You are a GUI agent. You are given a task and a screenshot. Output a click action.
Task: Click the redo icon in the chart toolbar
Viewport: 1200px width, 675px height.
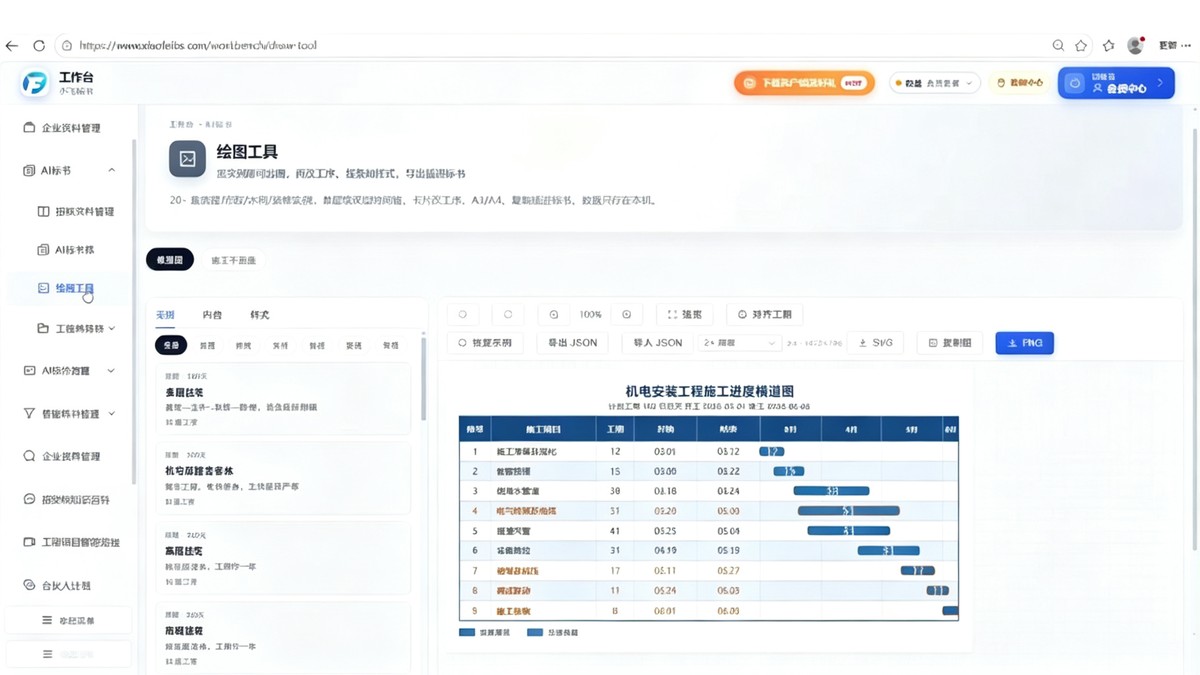tap(508, 314)
